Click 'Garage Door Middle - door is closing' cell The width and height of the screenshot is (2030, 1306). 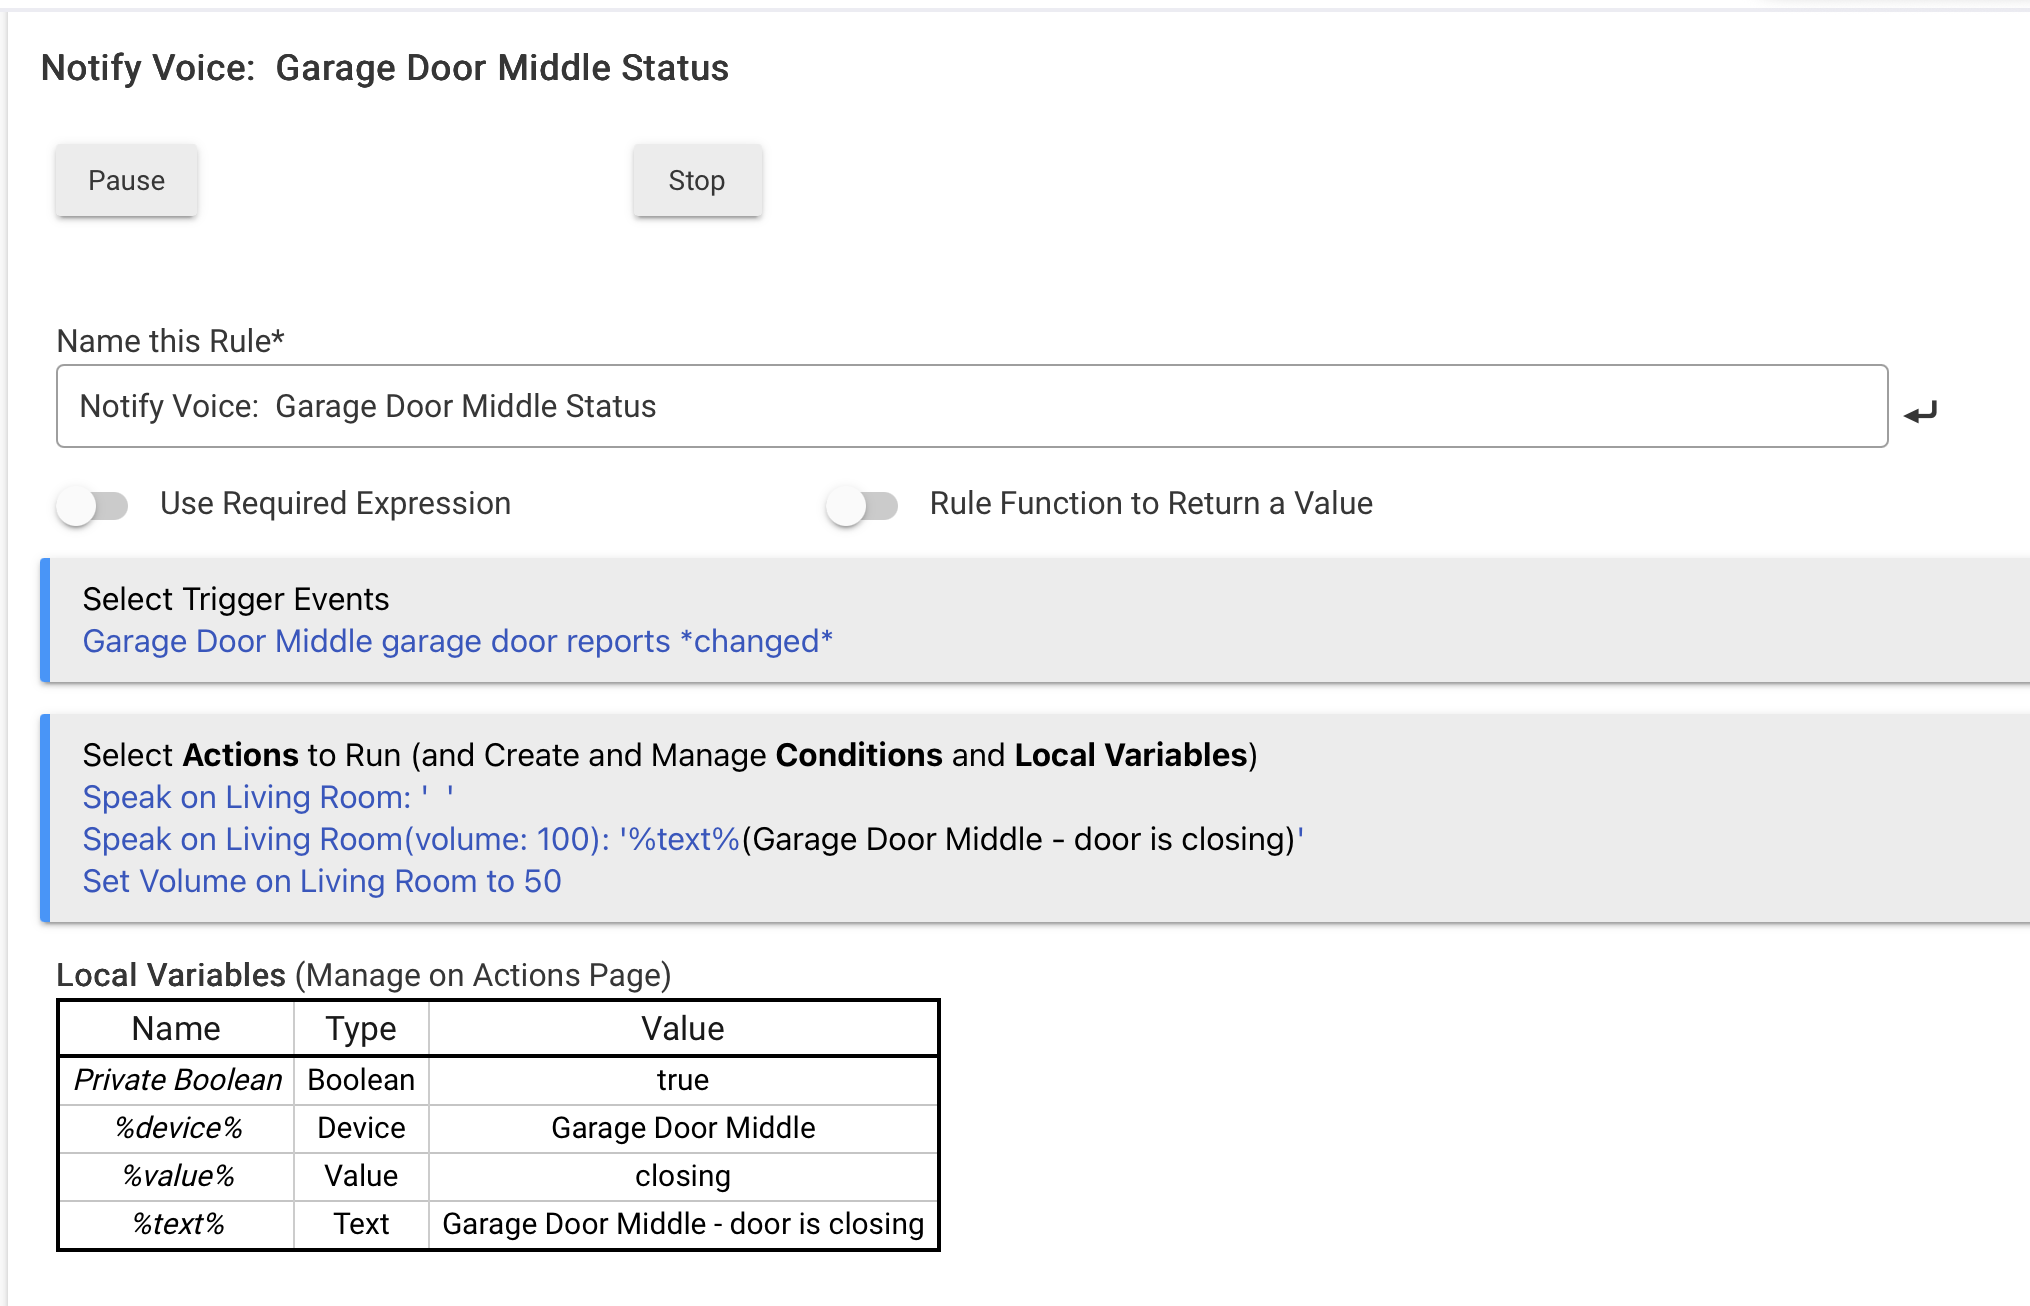pyautogui.click(x=683, y=1224)
